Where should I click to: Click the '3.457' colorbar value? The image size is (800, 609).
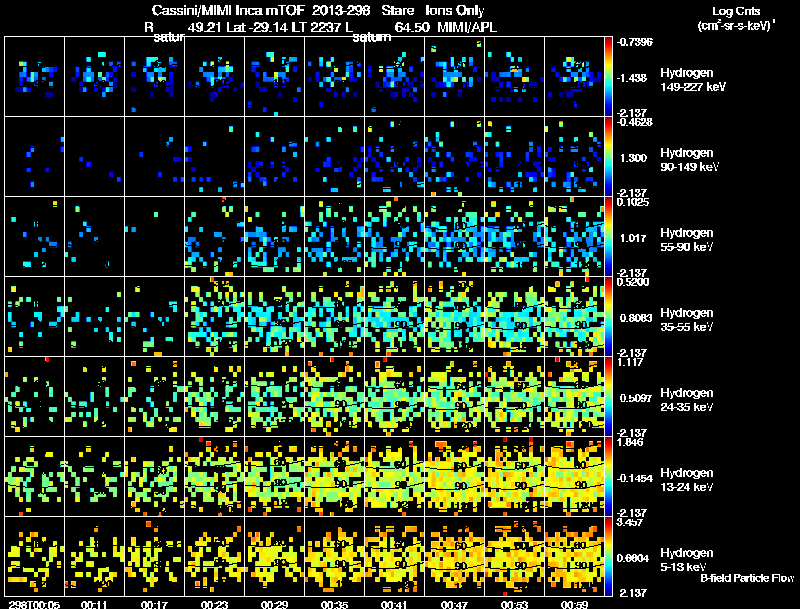pos(630,522)
